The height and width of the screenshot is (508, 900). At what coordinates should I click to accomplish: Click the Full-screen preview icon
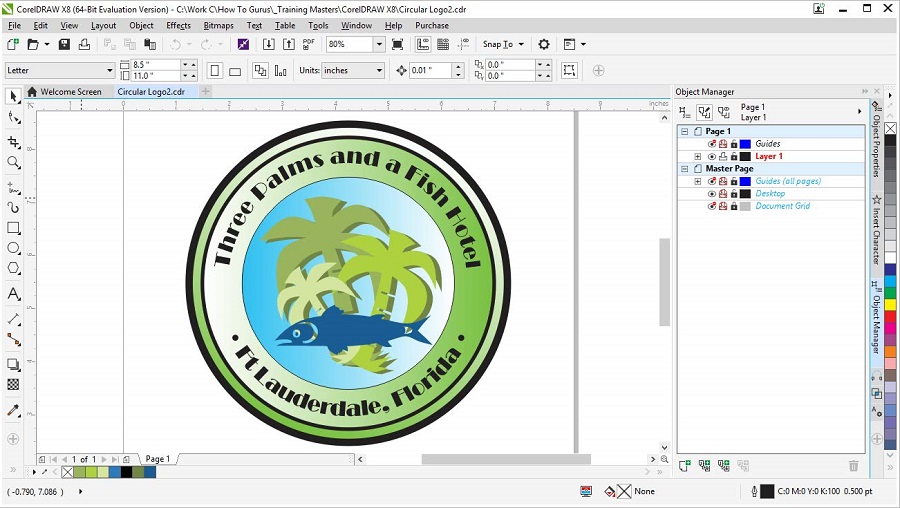tap(397, 44)
